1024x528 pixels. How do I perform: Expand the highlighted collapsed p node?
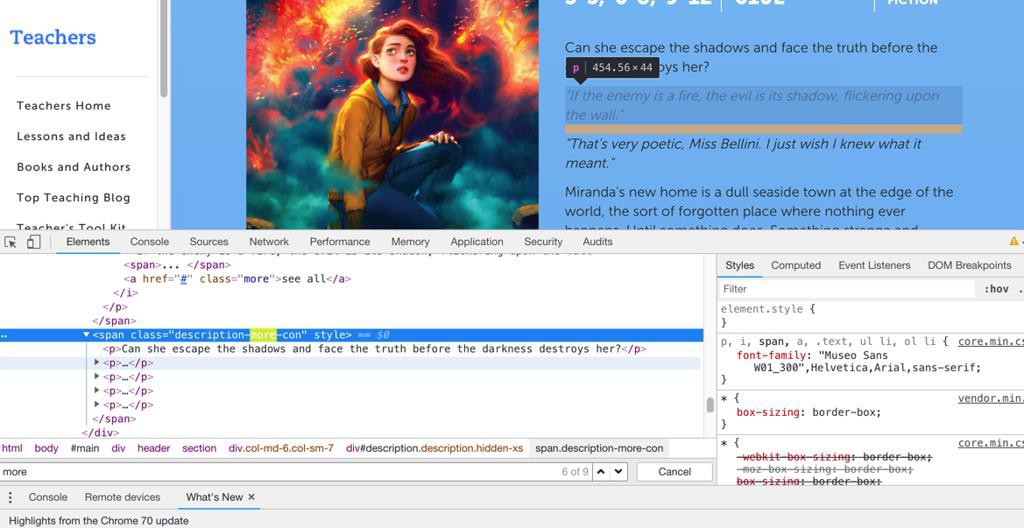pyautogui.click(x=97, y=363)
